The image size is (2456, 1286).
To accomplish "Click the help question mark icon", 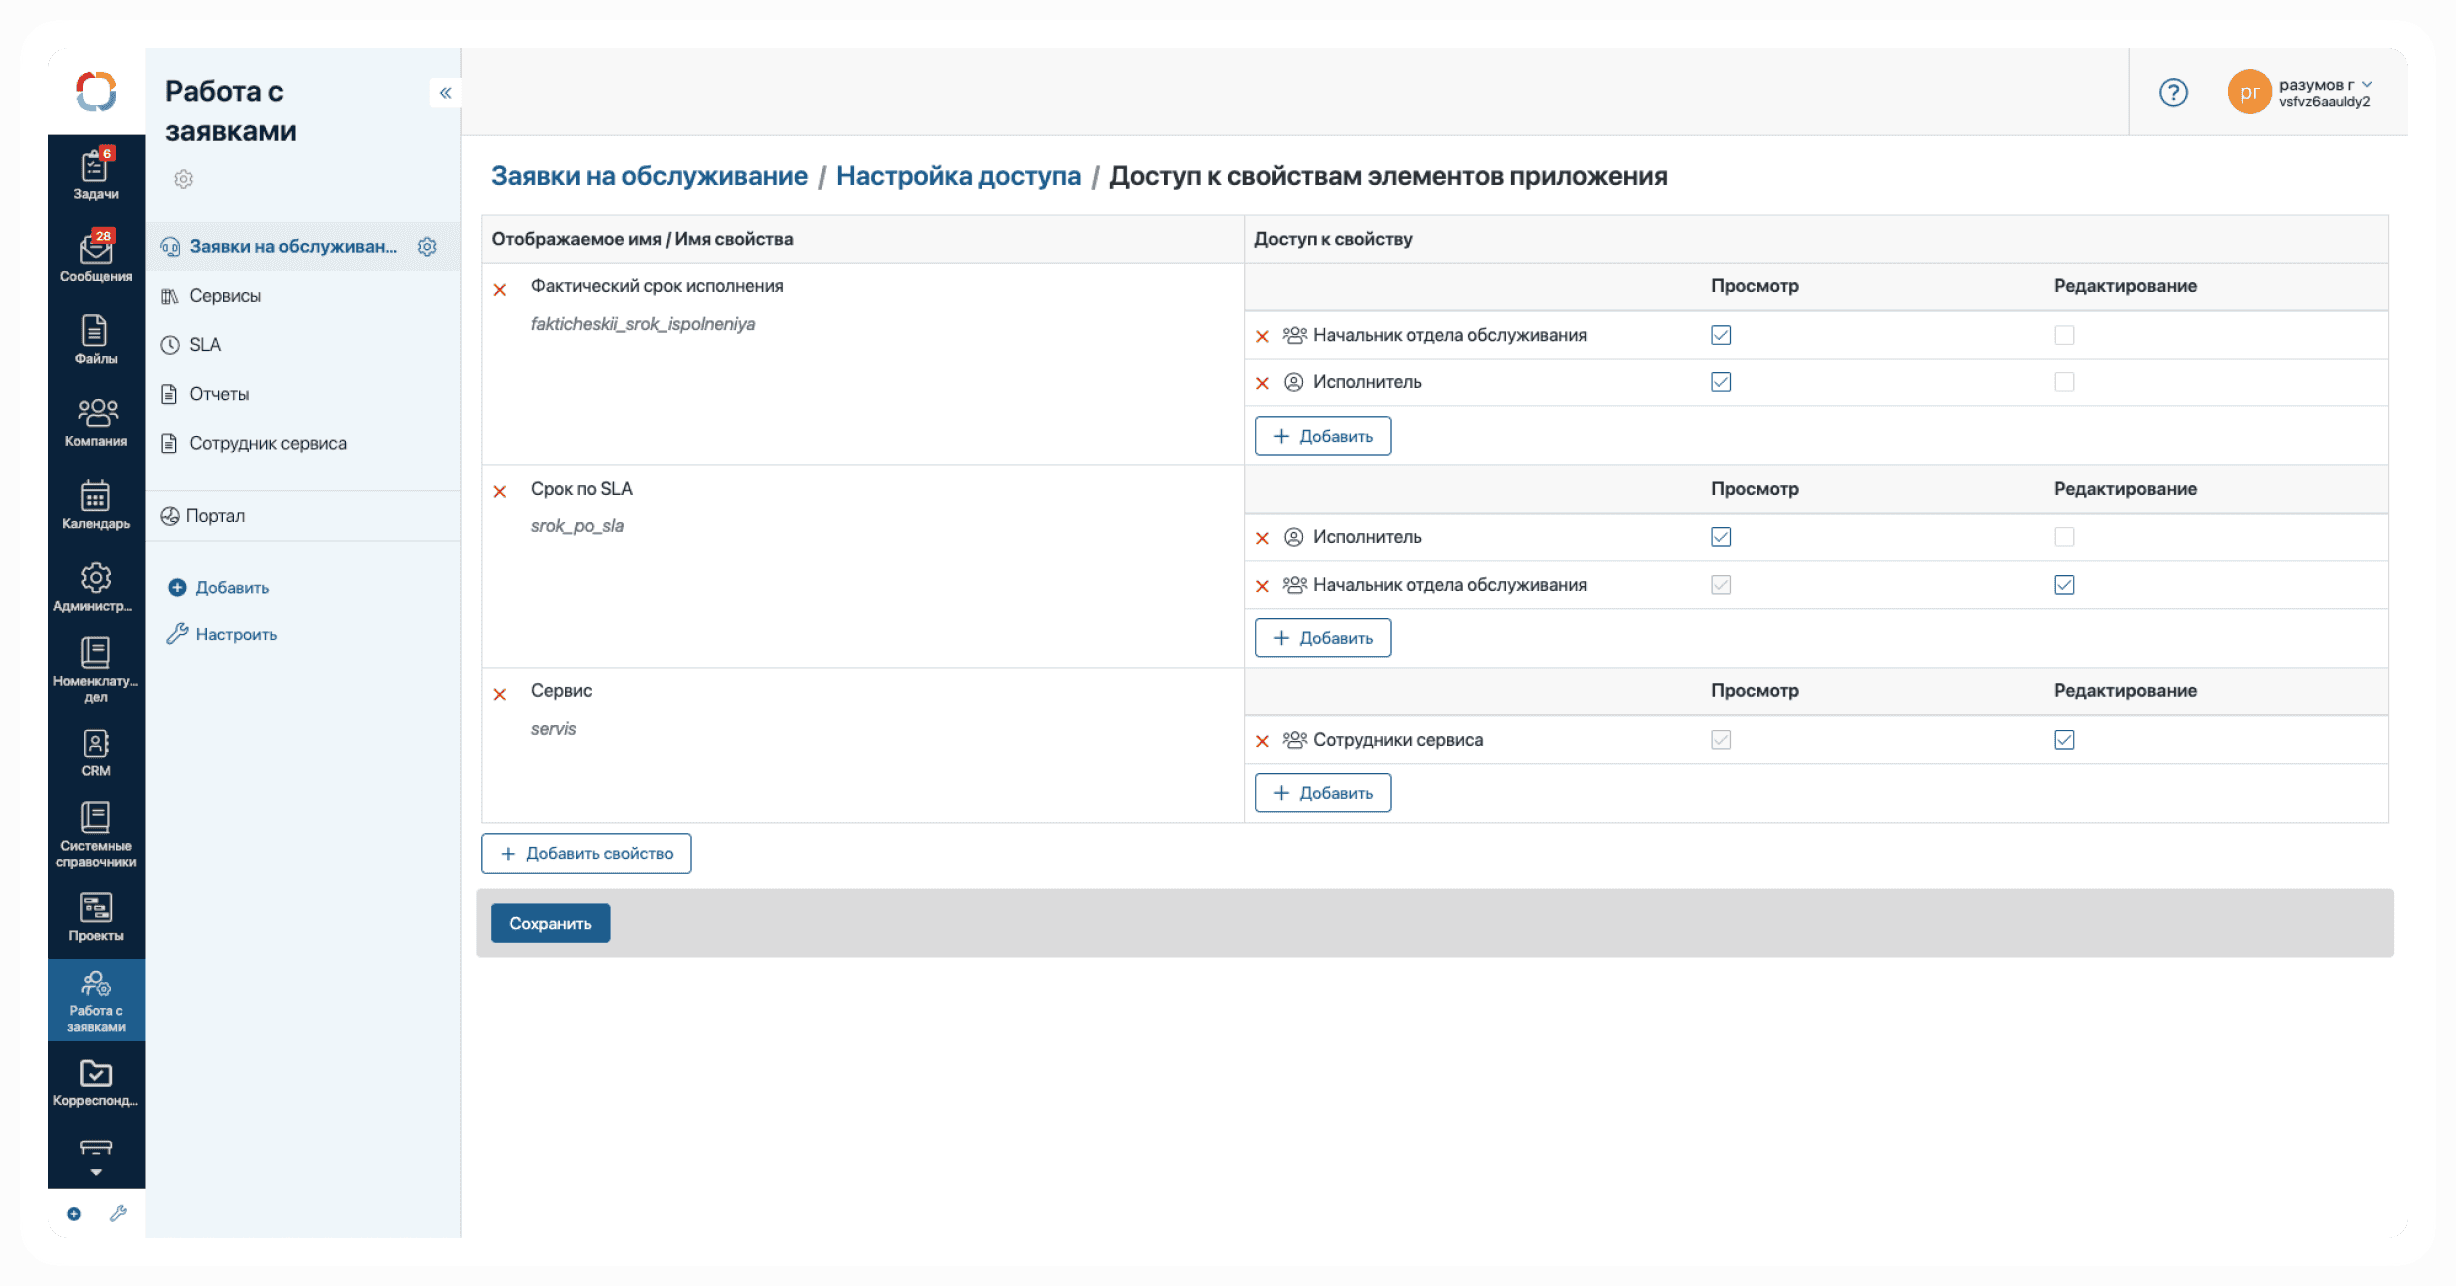I will [2172, 93].
